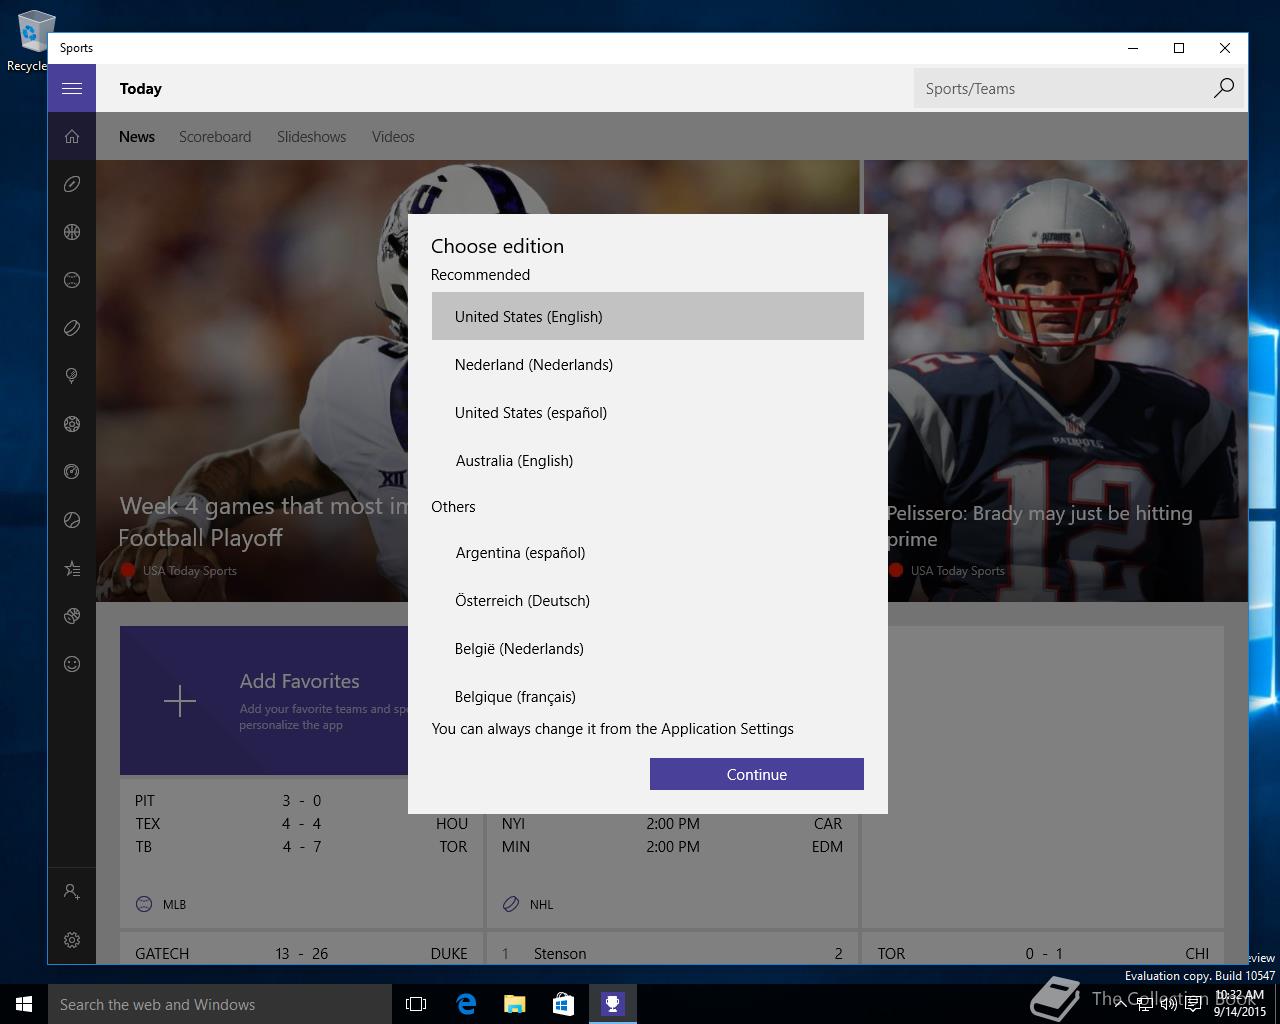Open the Settings gear in sidebar

72,940
